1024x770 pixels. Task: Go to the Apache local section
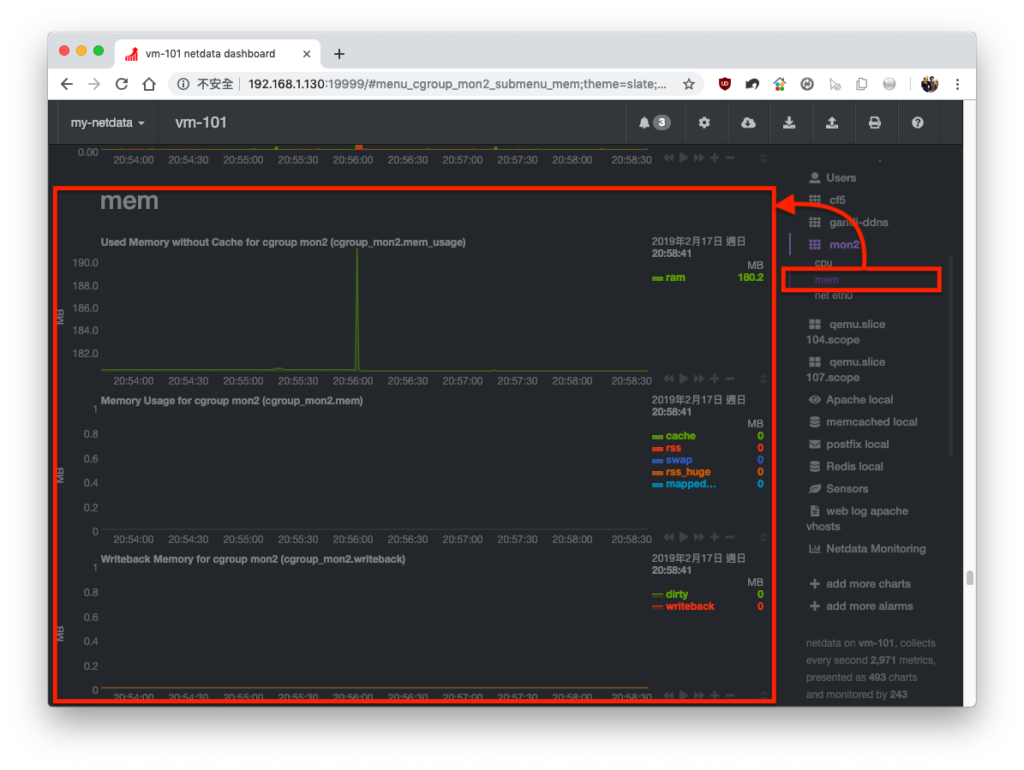tap(851, 400)
